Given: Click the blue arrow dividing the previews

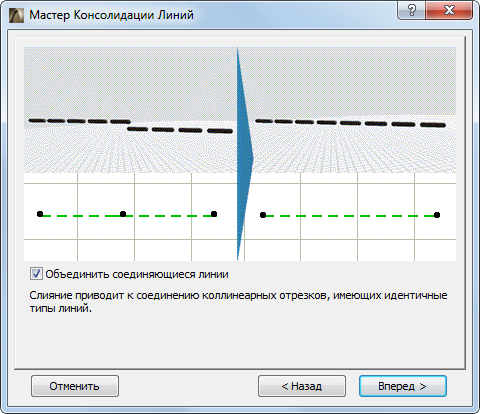Looking at the screenshot, I should 244,154.
